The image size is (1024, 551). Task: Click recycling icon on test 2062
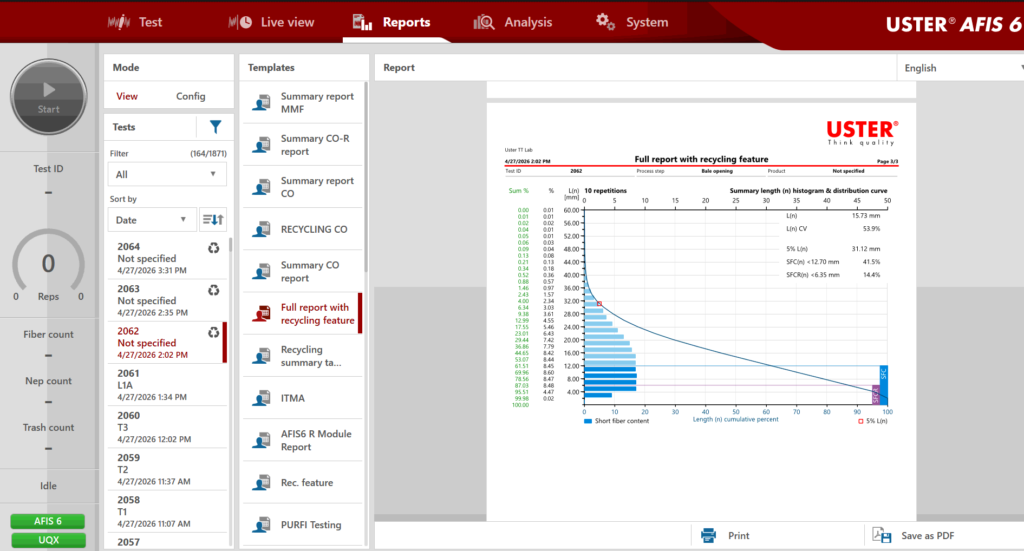point(214,333)
